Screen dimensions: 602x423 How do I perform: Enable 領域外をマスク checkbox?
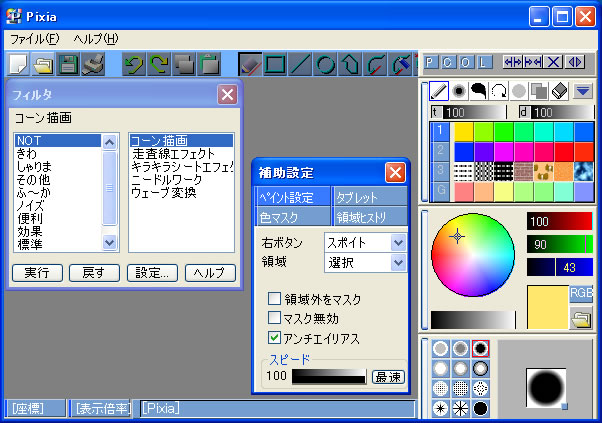[x=274, y=298]
